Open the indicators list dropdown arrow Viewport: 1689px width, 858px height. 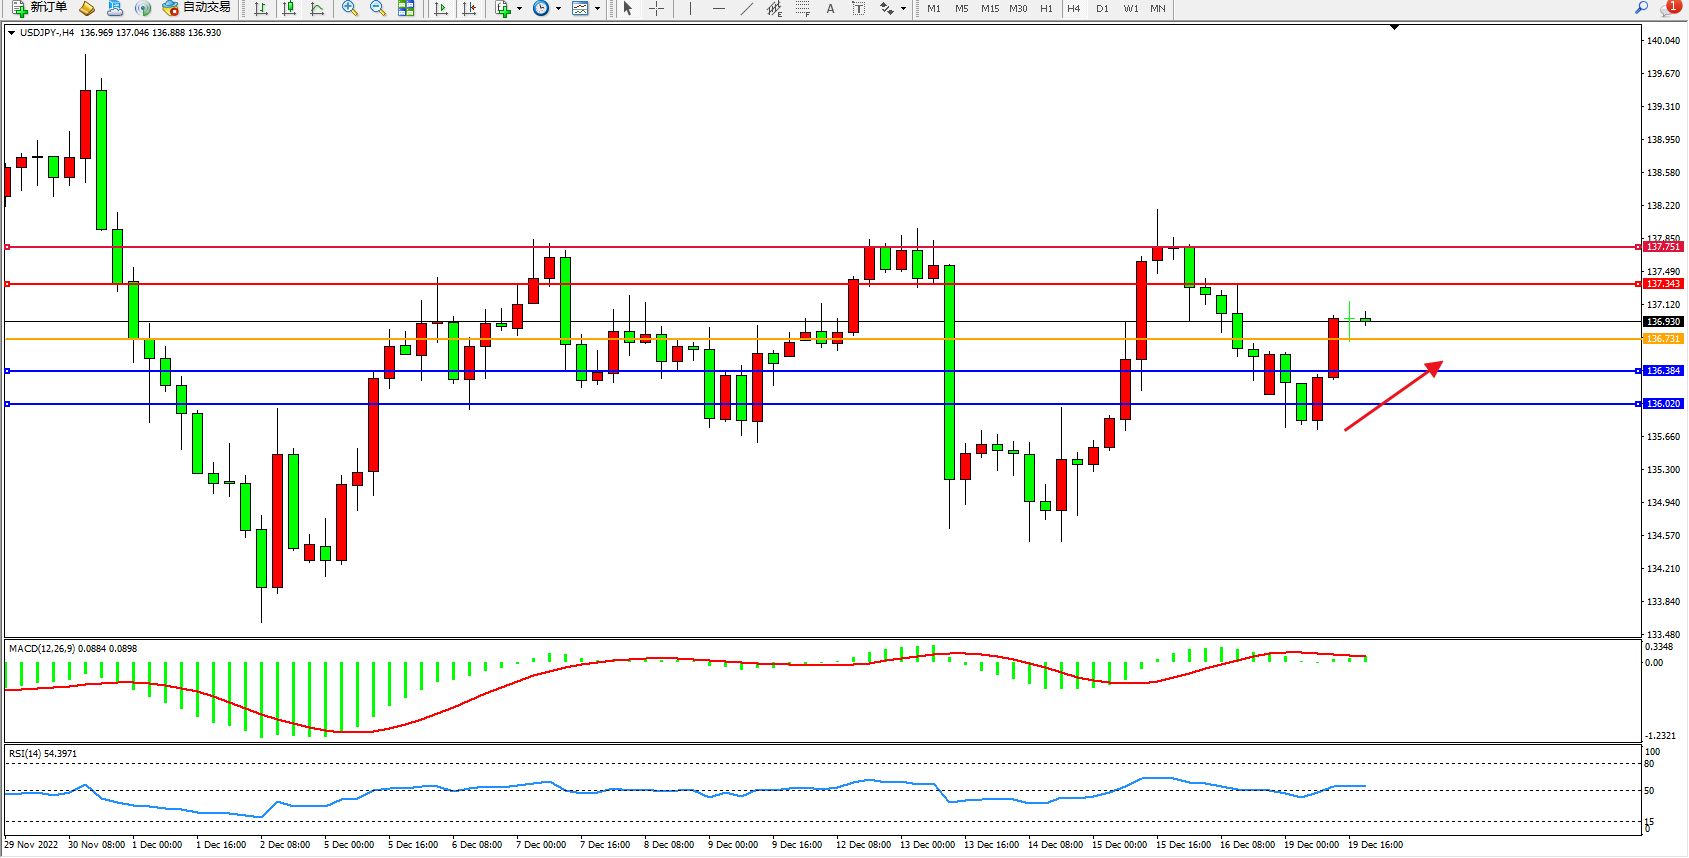coord(519,8)
